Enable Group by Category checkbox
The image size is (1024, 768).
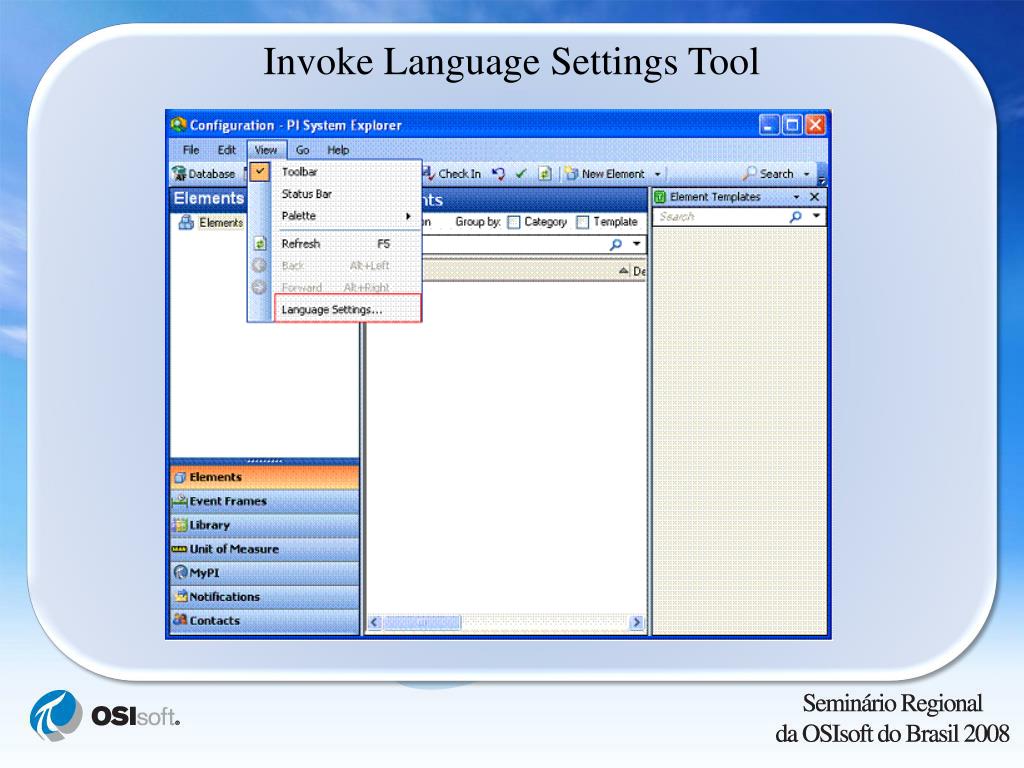click(x=514, y=223)
